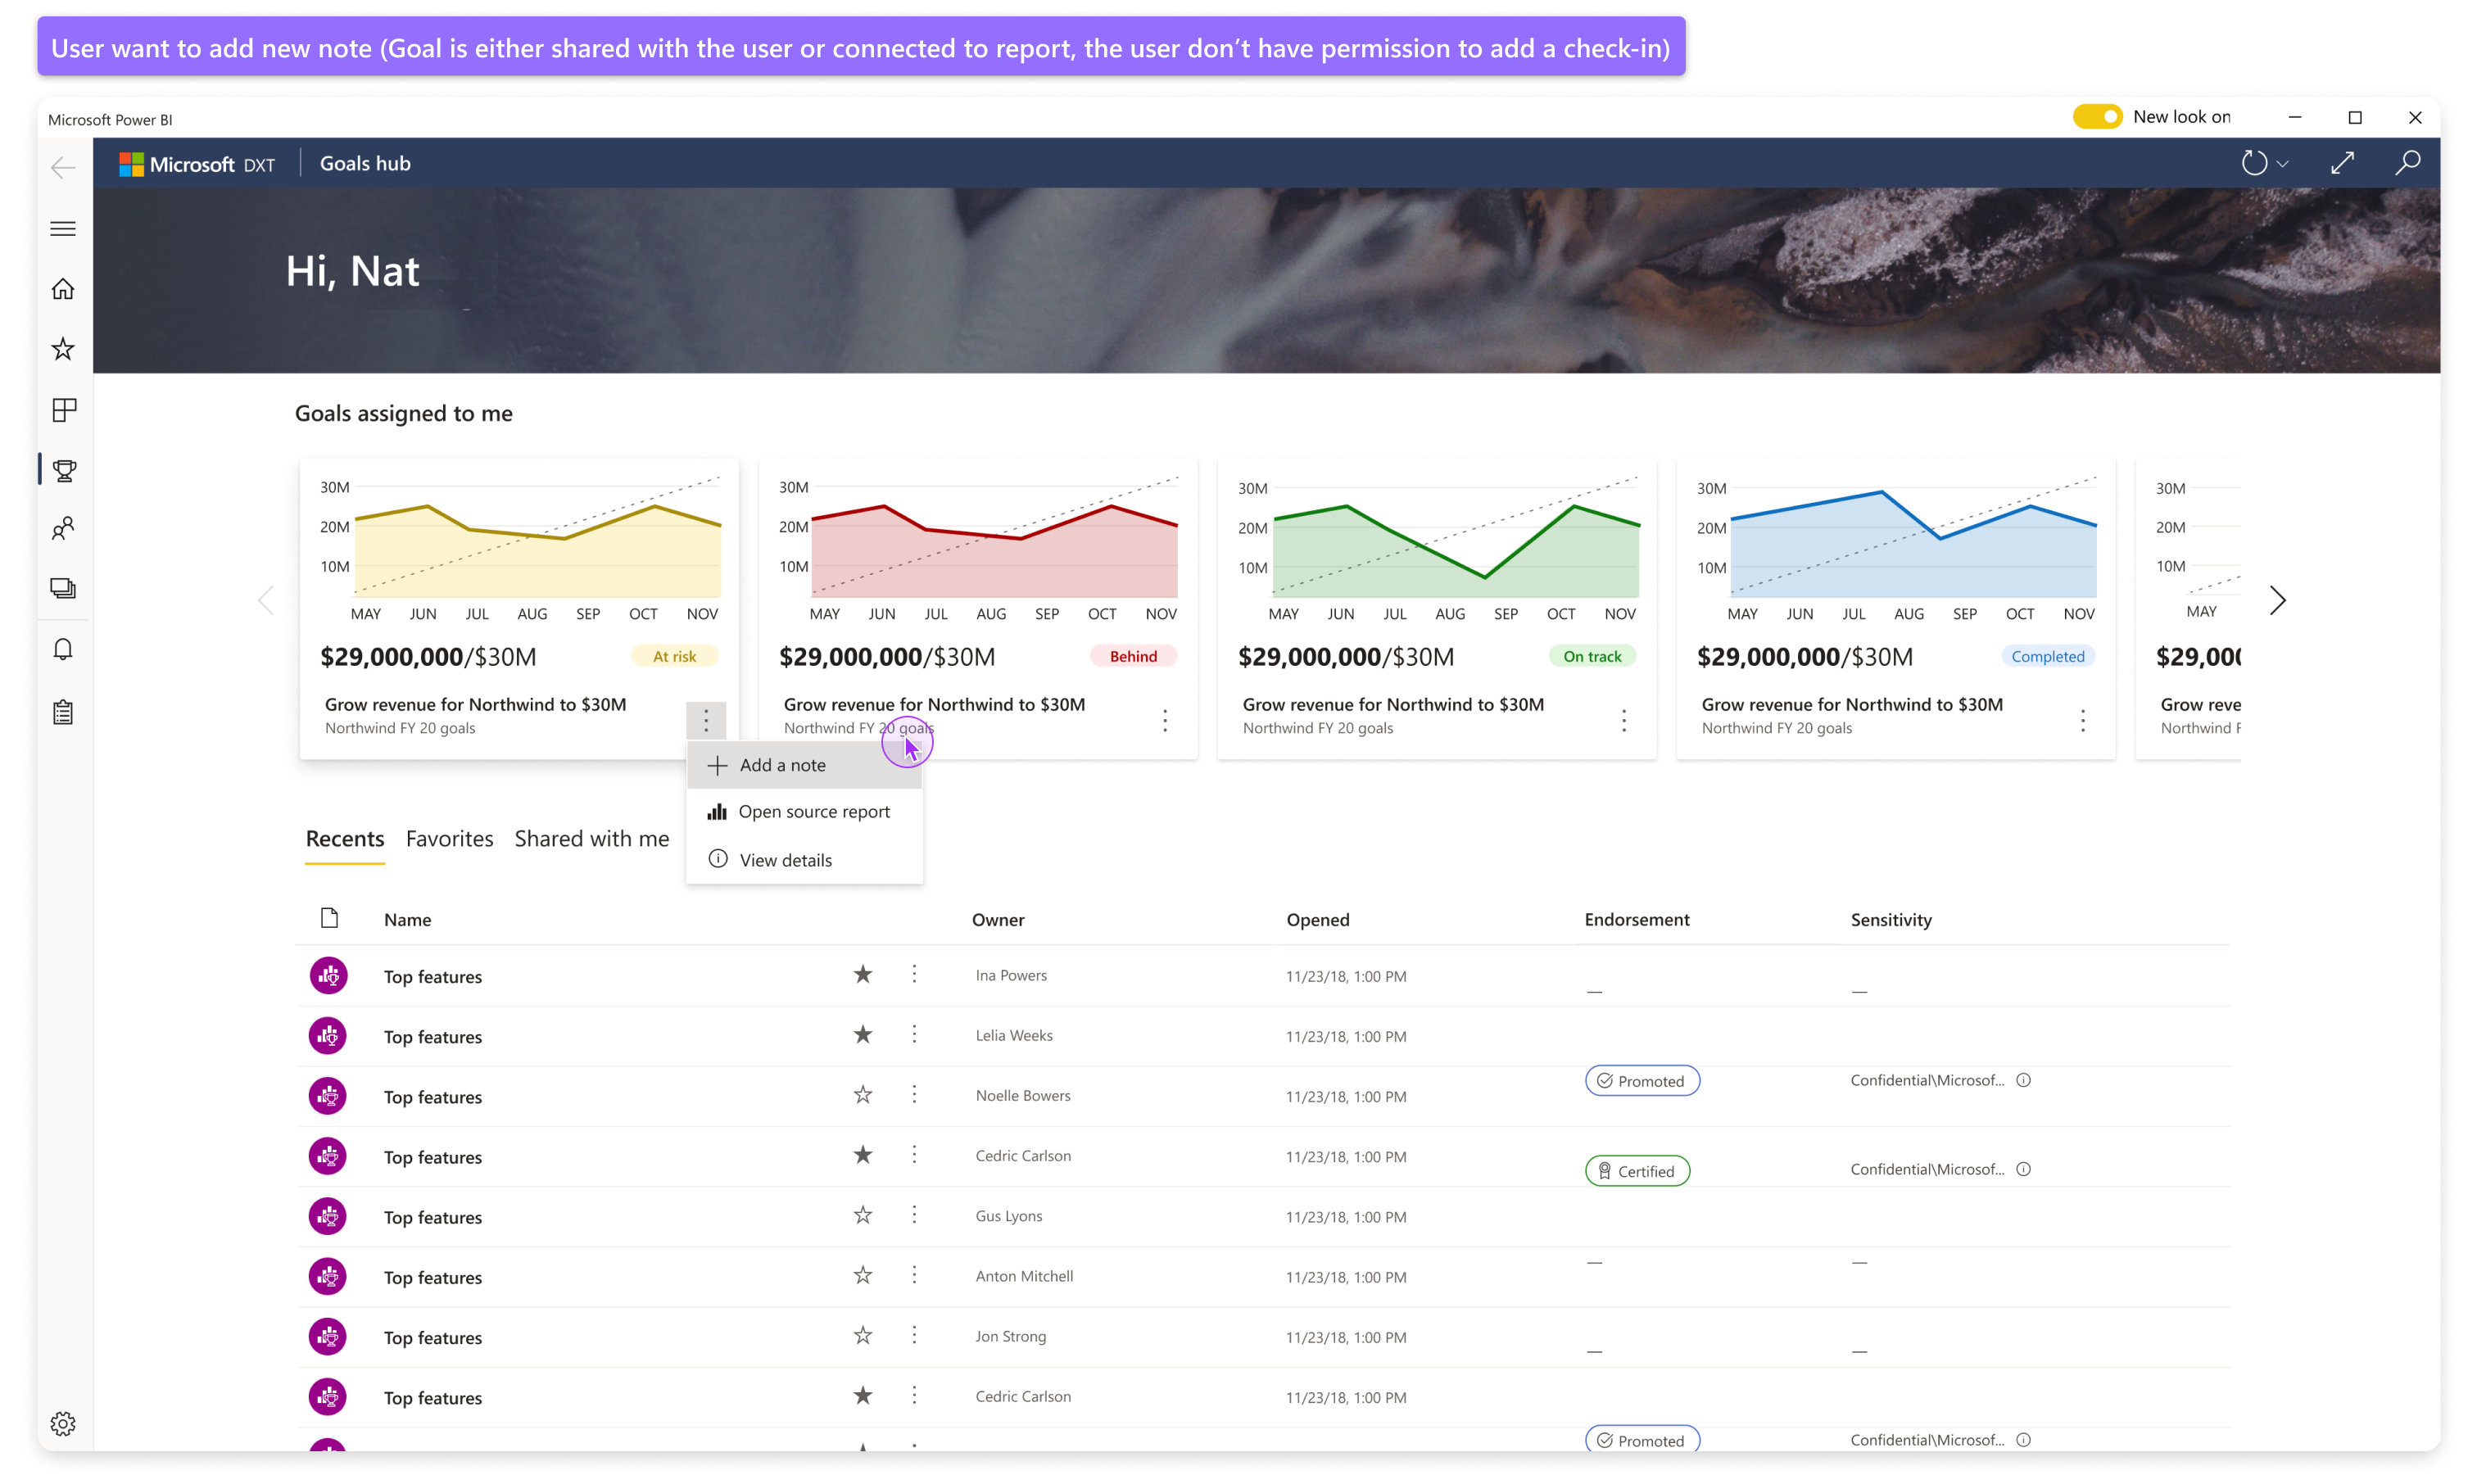
Task: Open Top features item by Jon Strong
Action: 432,1338
